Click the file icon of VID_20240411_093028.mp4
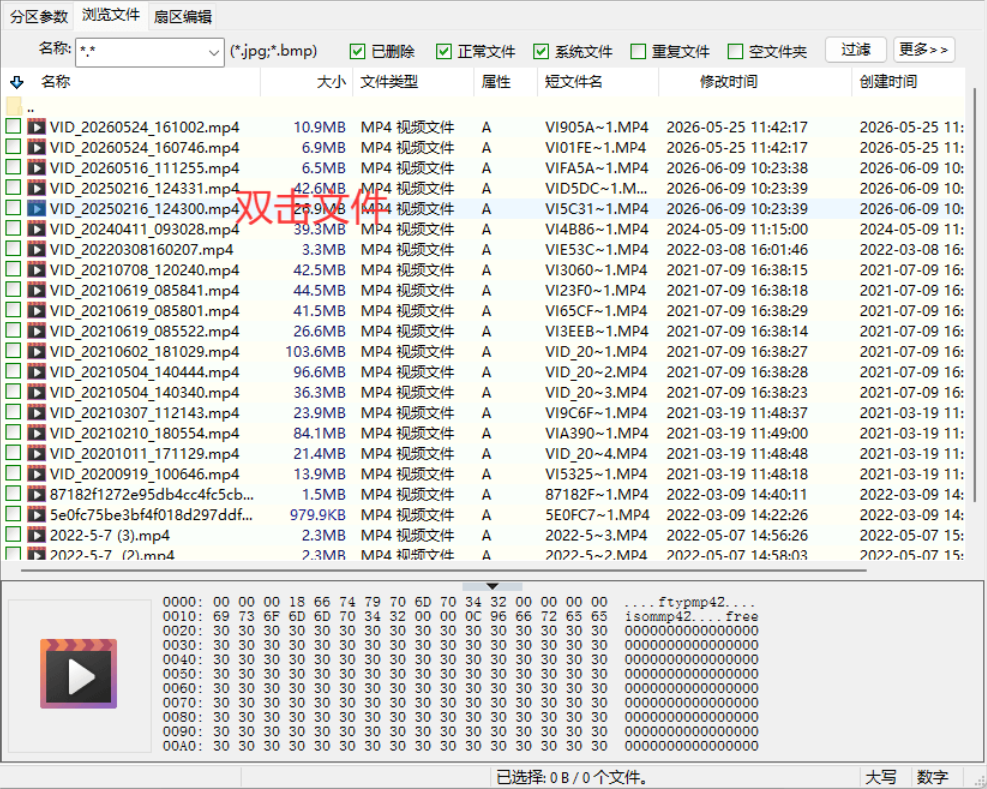The height and width of the screenshot is (789, 987). tap(37, 229)
